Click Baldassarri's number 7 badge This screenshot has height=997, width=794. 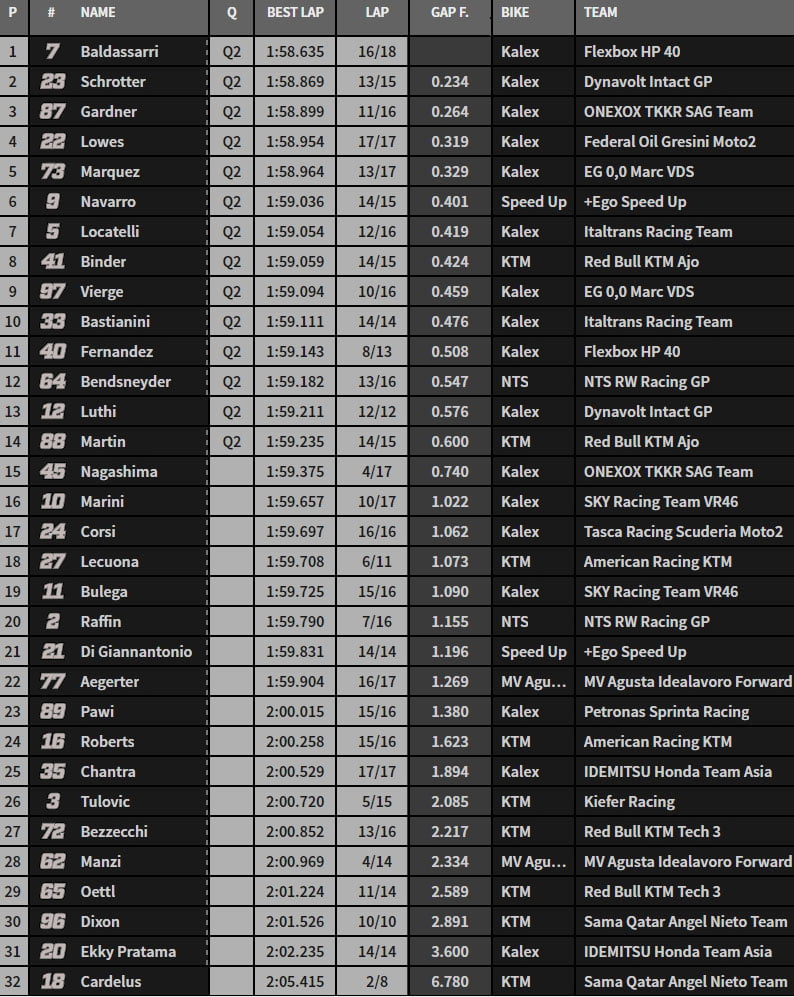pyautogui.click(x=52, y=52)
